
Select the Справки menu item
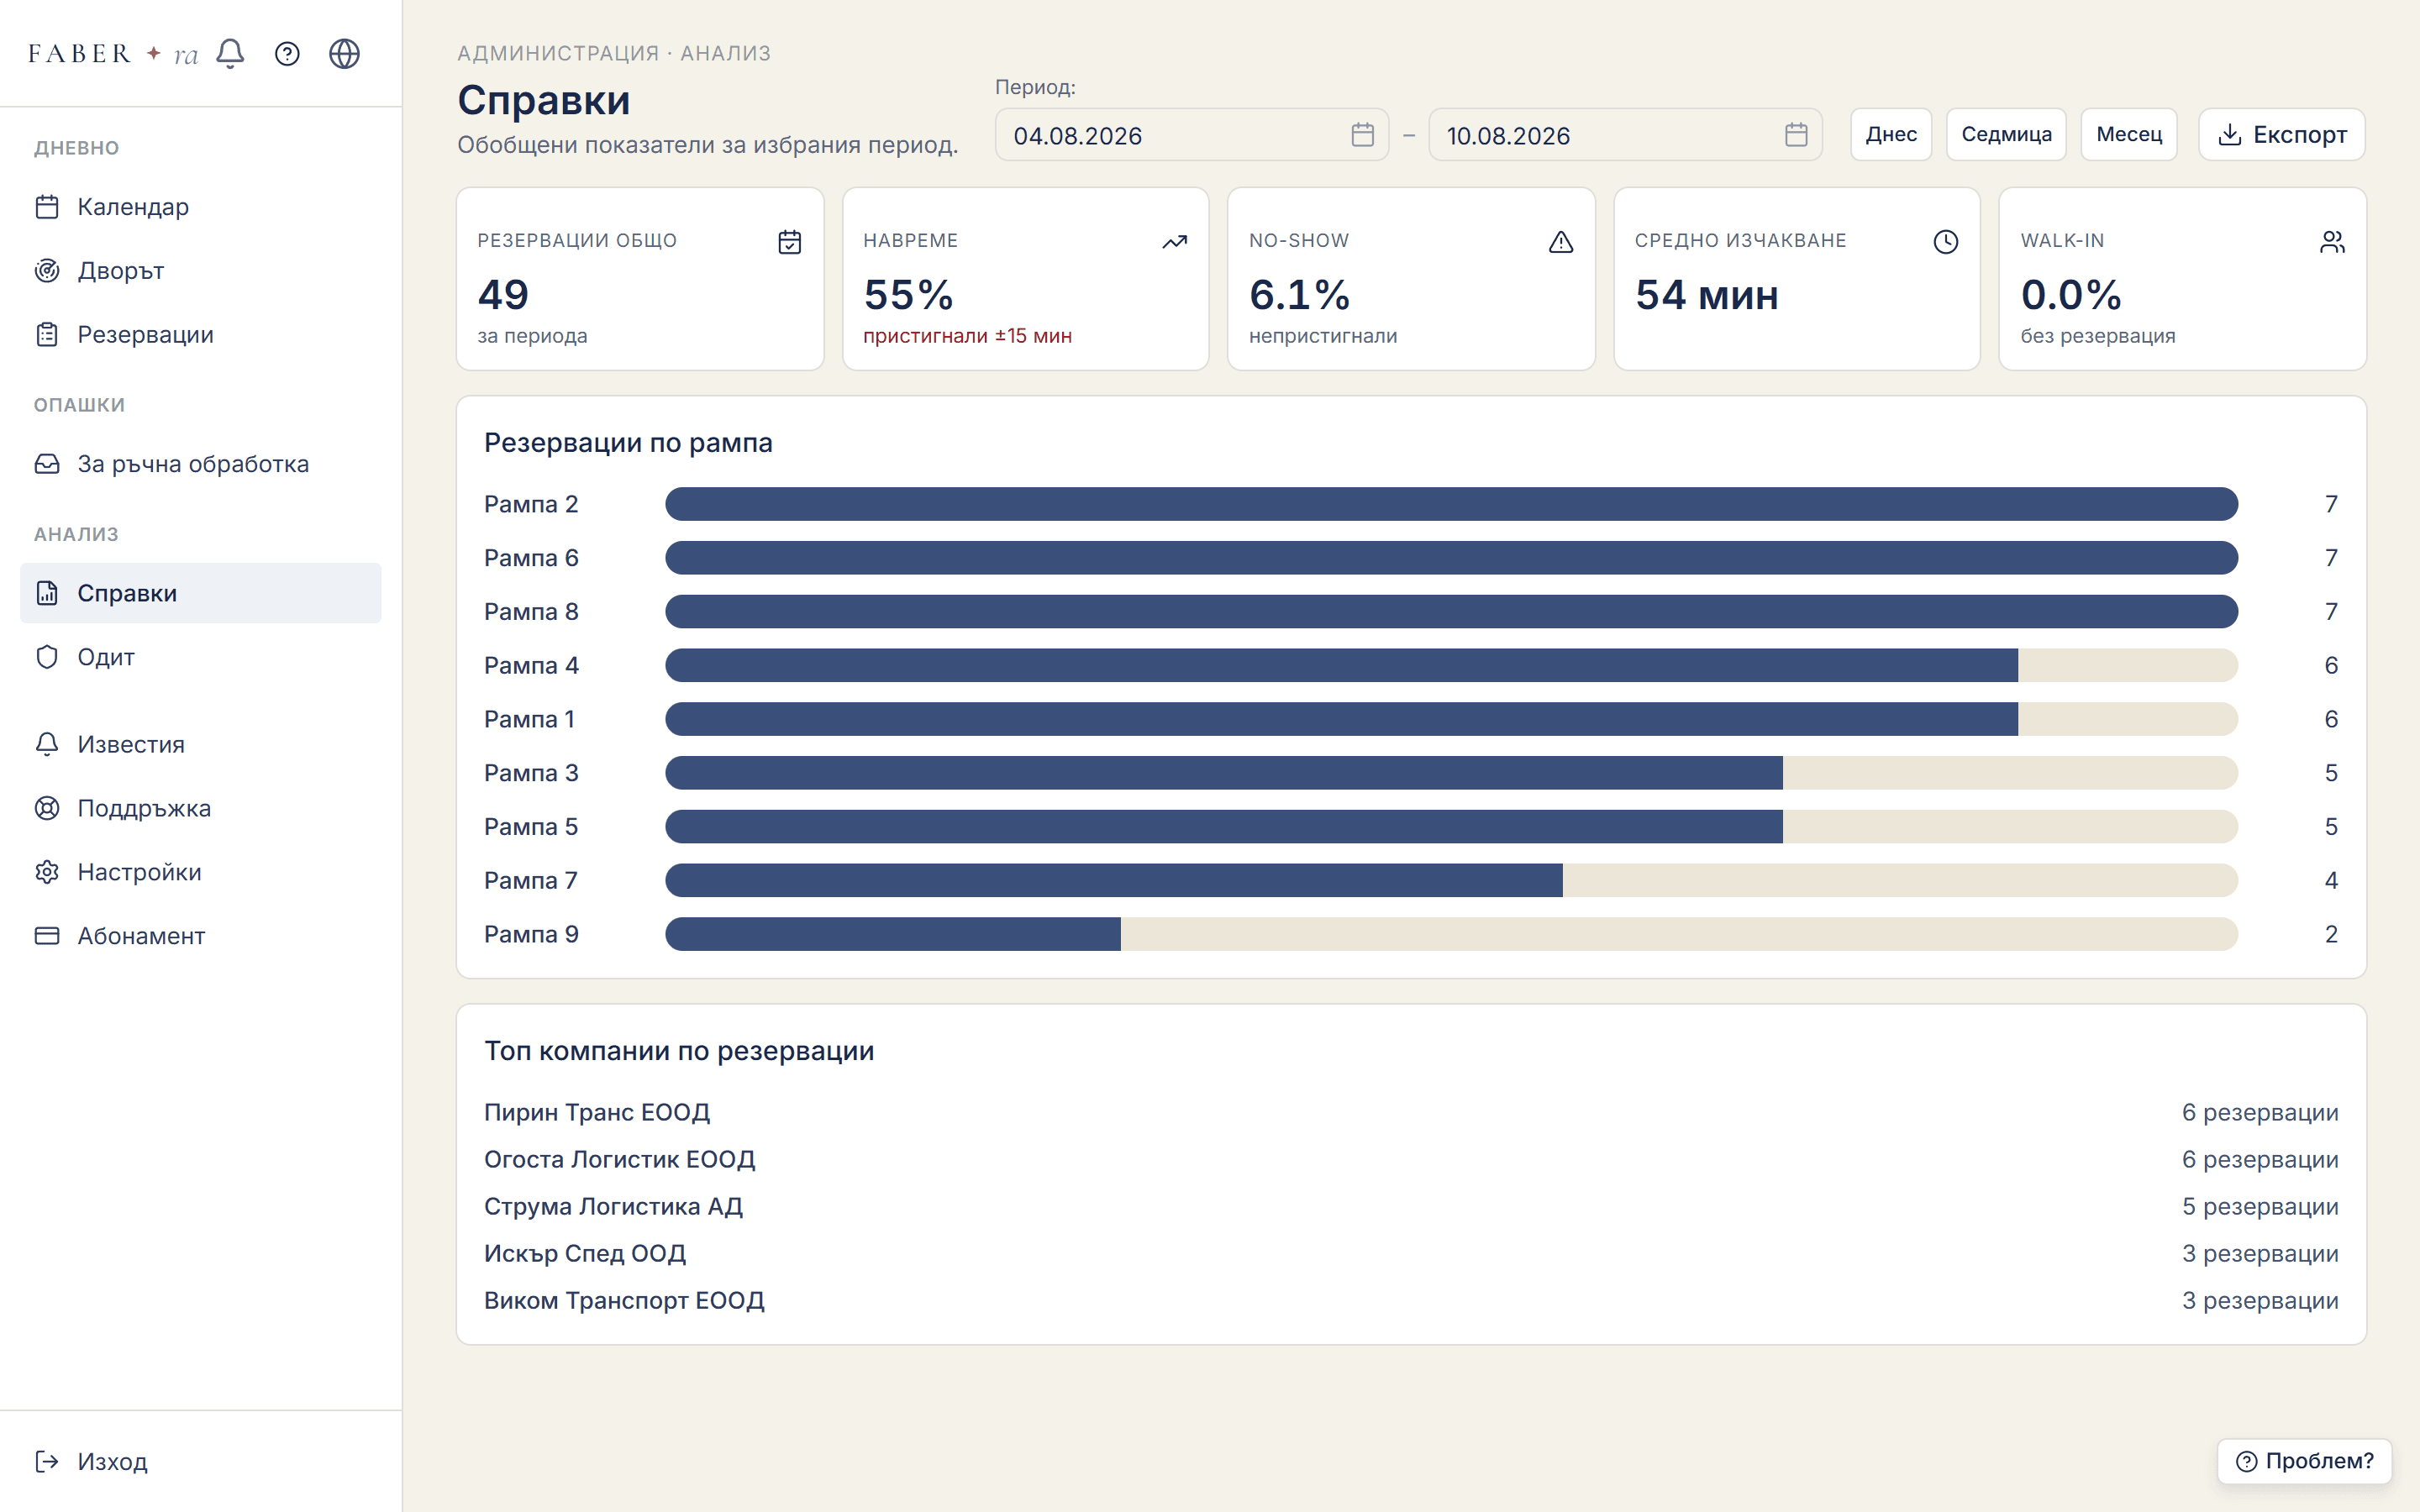click(x=201, y=593)
